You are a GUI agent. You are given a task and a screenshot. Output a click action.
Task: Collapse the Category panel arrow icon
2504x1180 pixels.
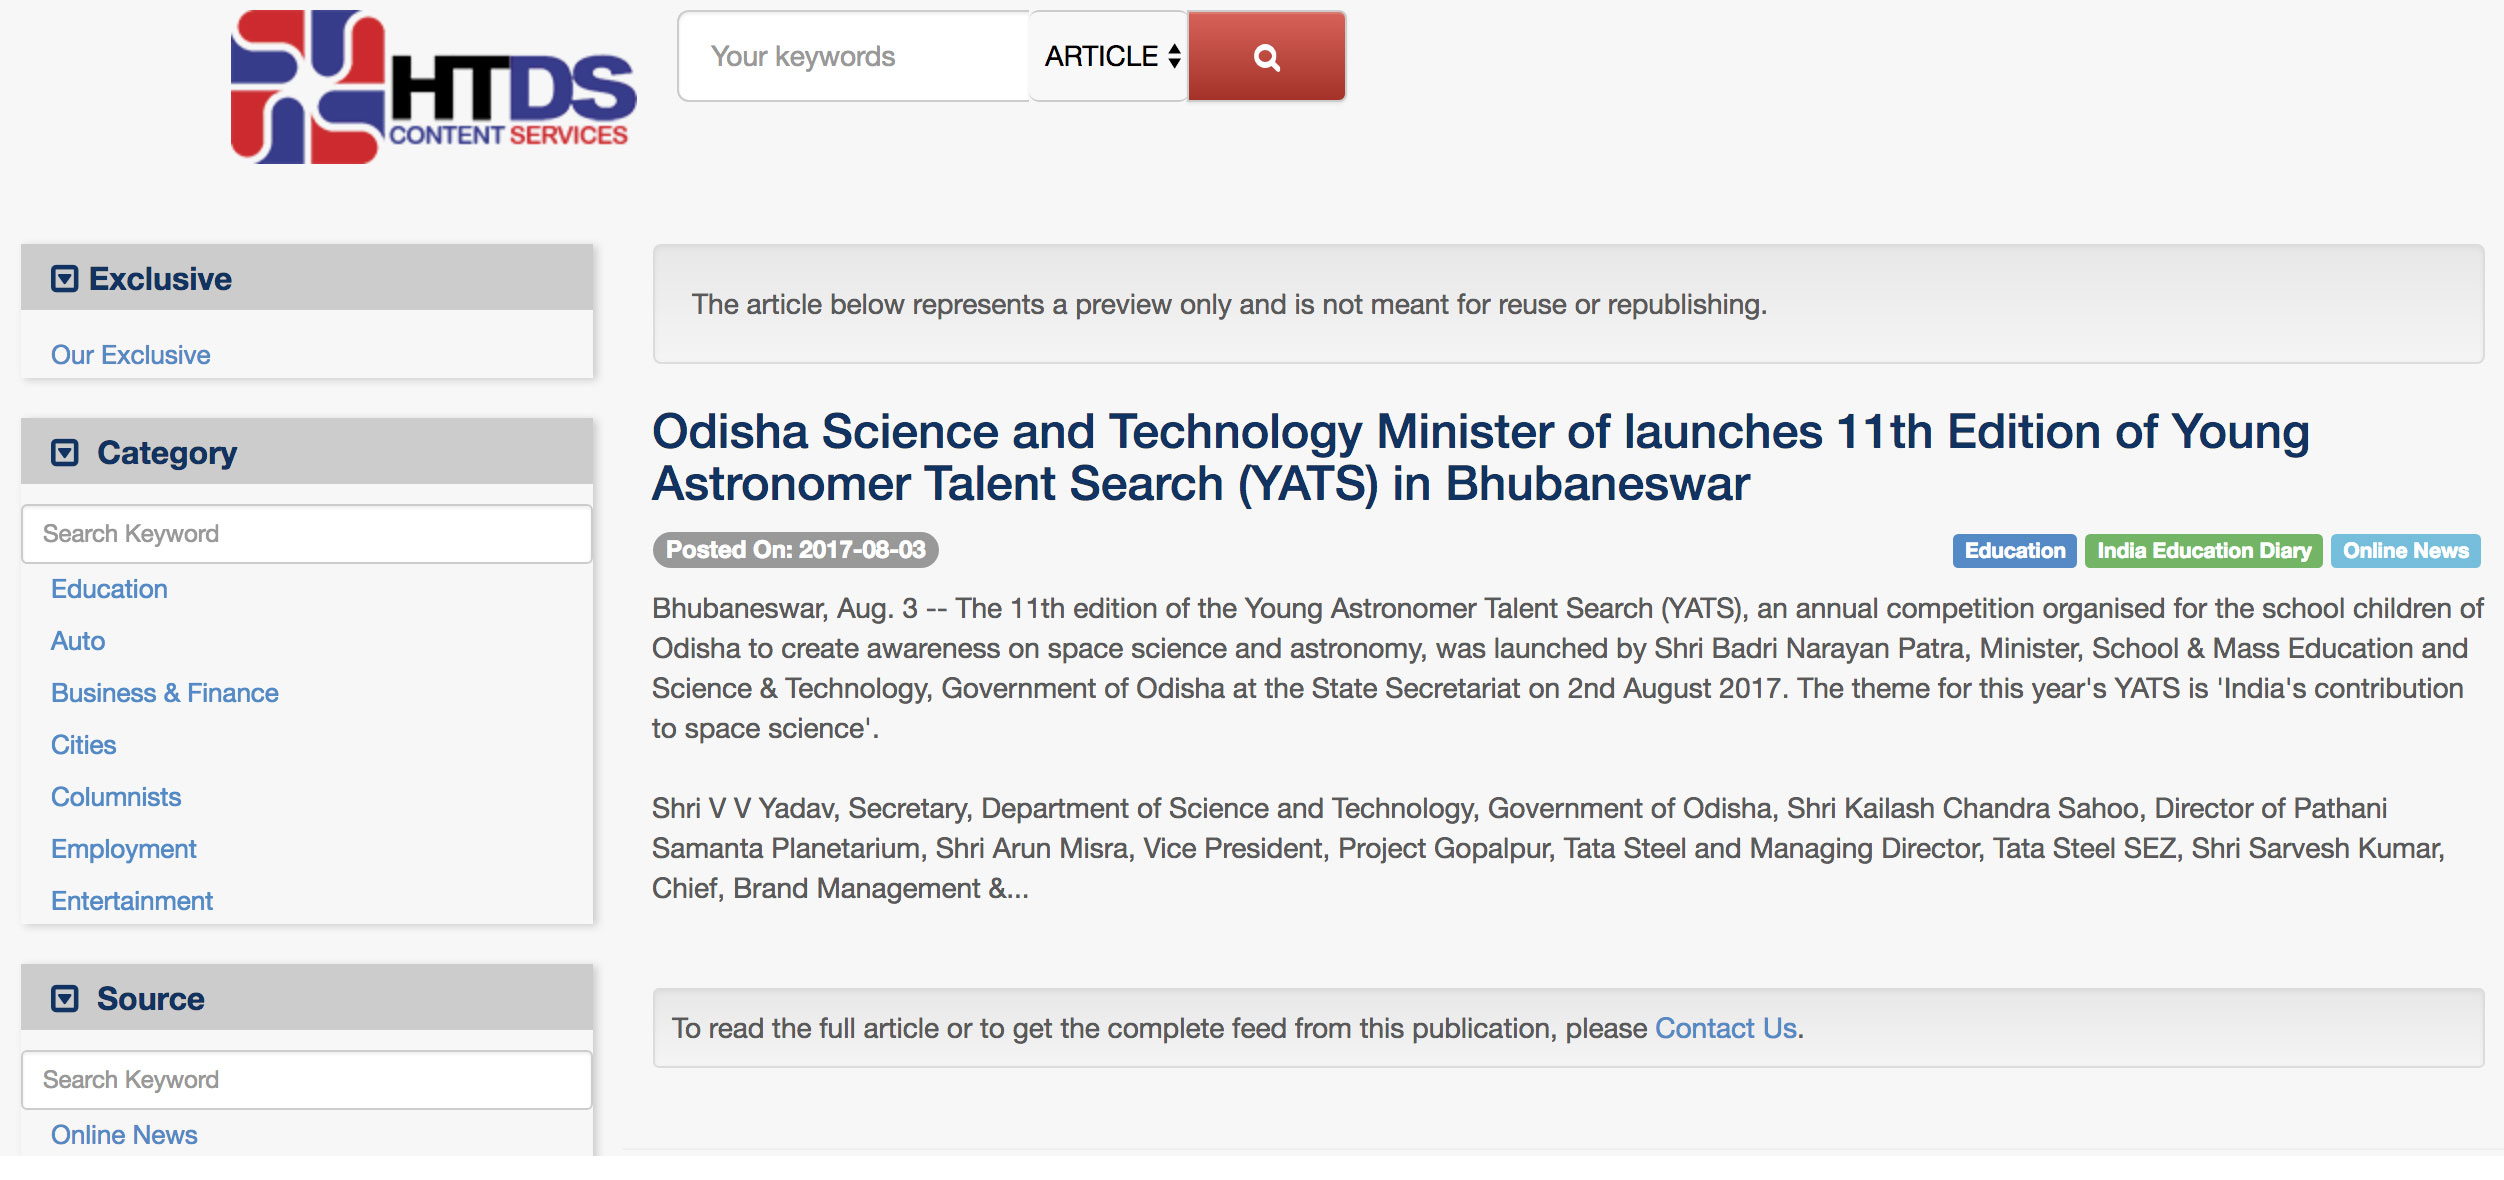[65, 453]
